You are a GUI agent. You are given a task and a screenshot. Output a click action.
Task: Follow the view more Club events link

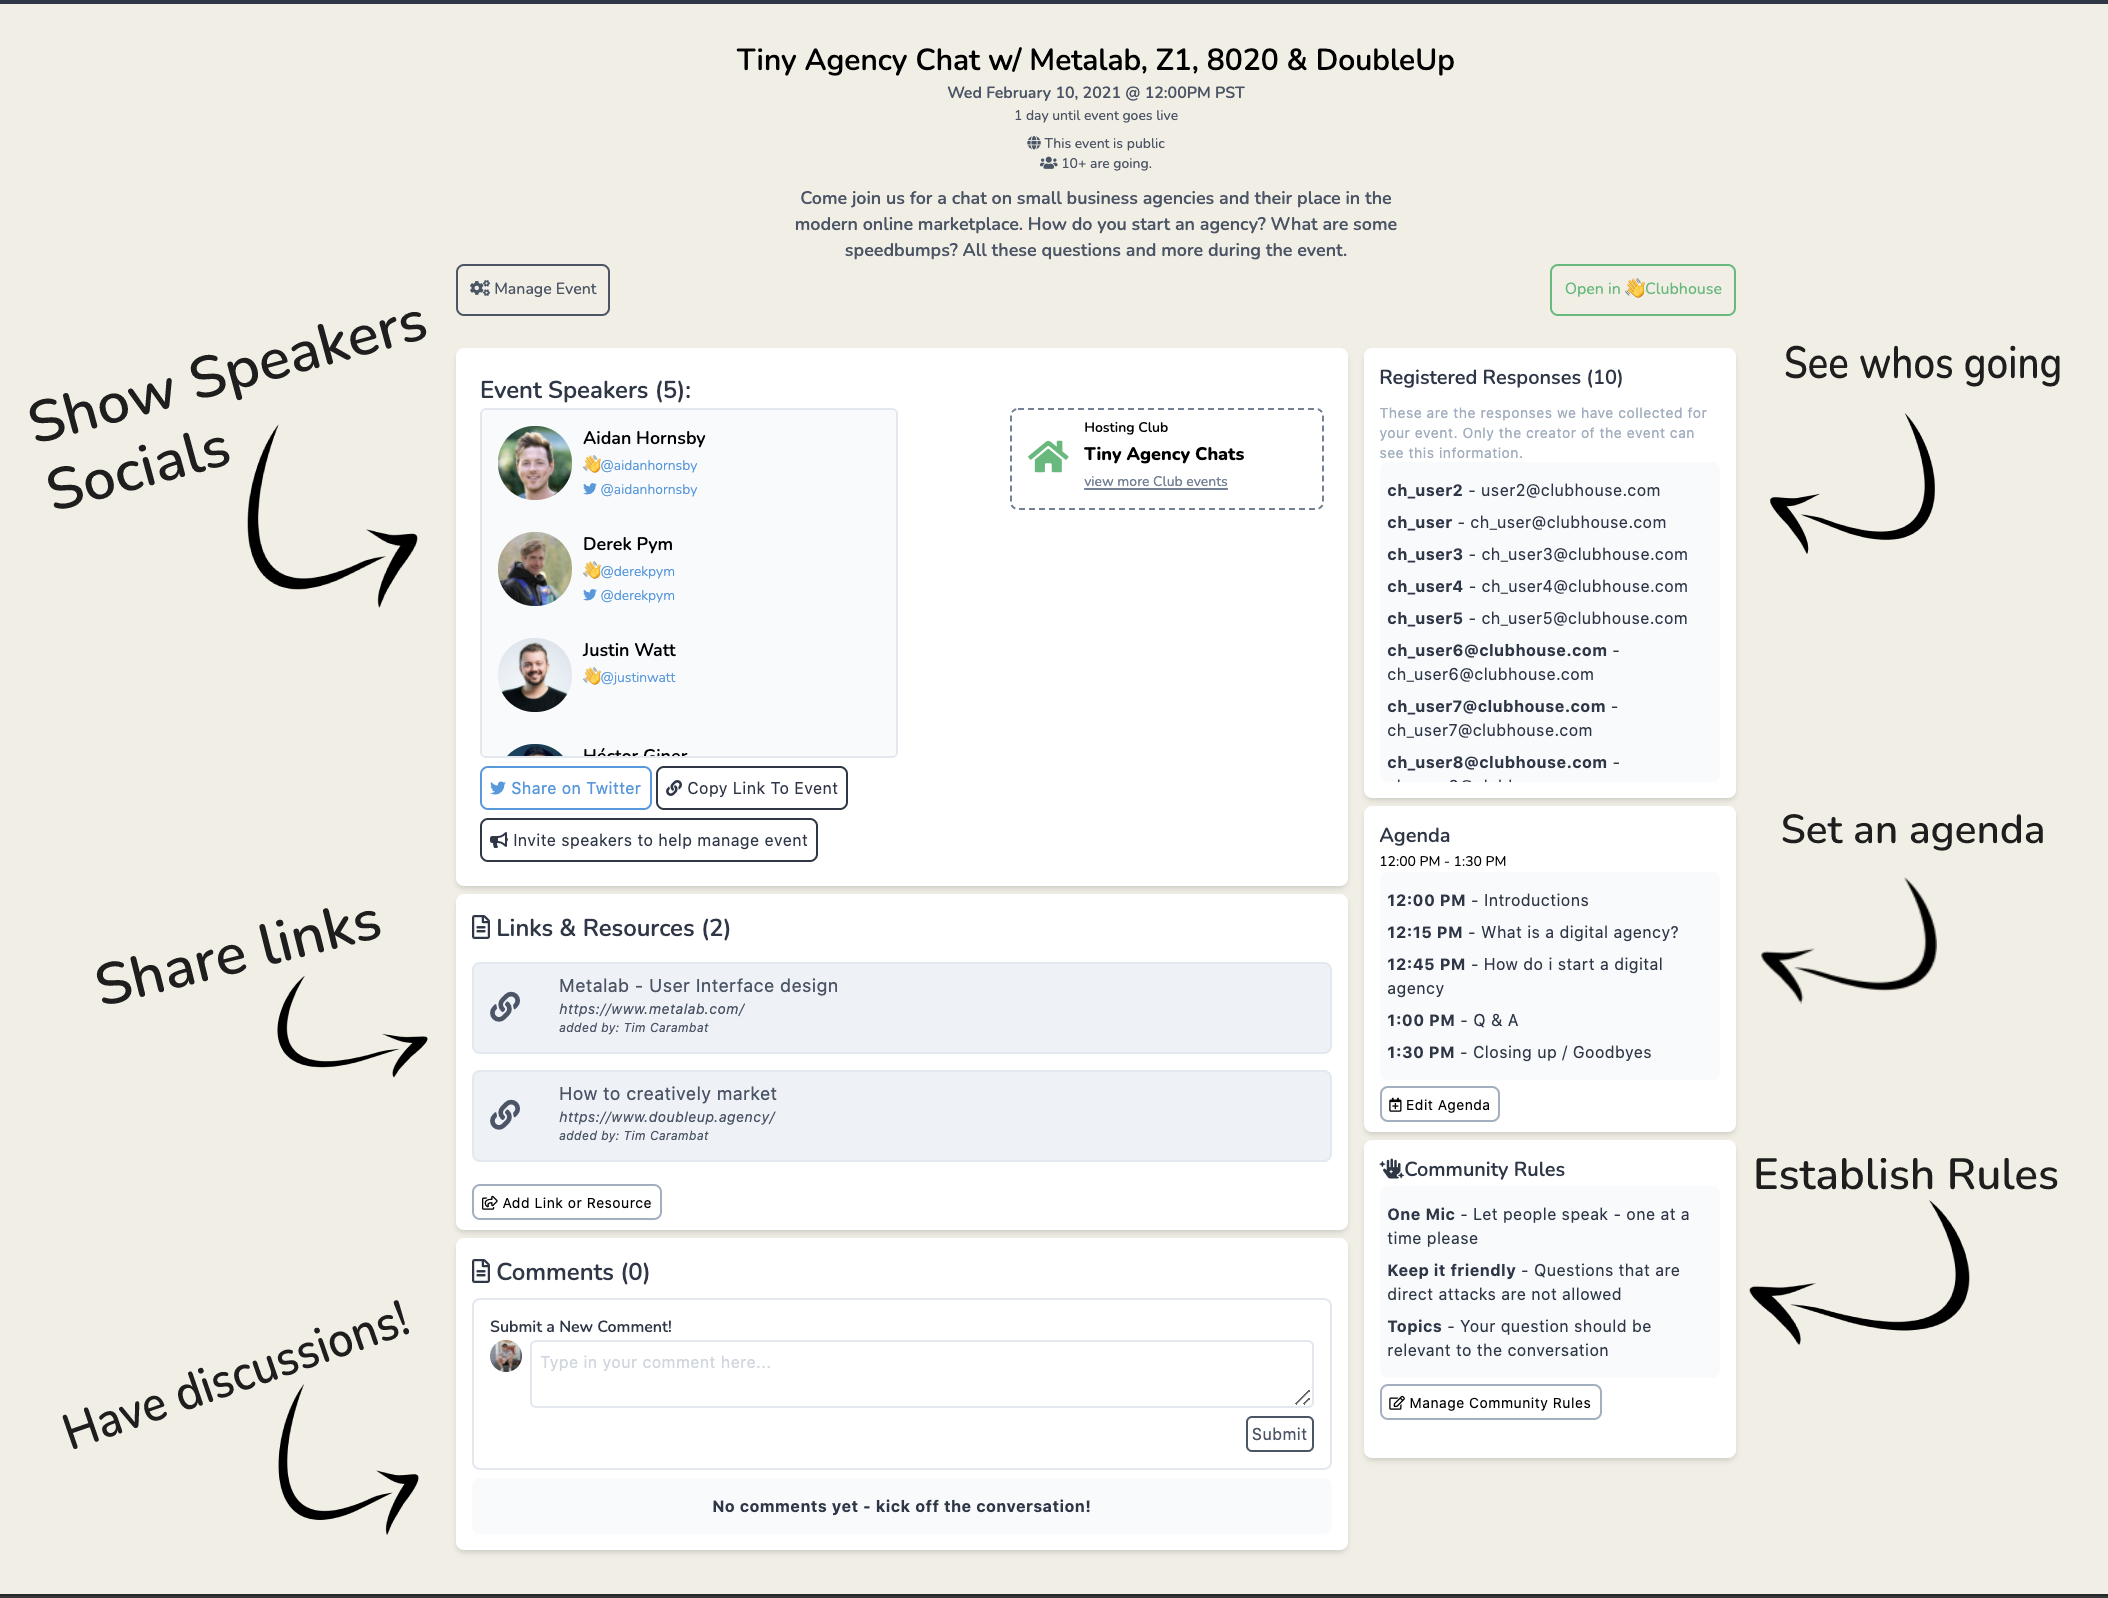1155,482
